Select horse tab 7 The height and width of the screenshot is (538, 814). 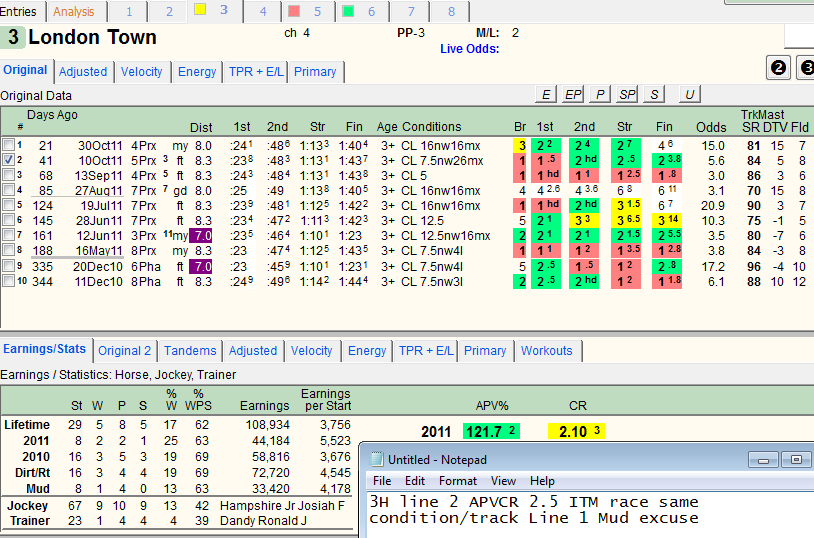[411, 11]
